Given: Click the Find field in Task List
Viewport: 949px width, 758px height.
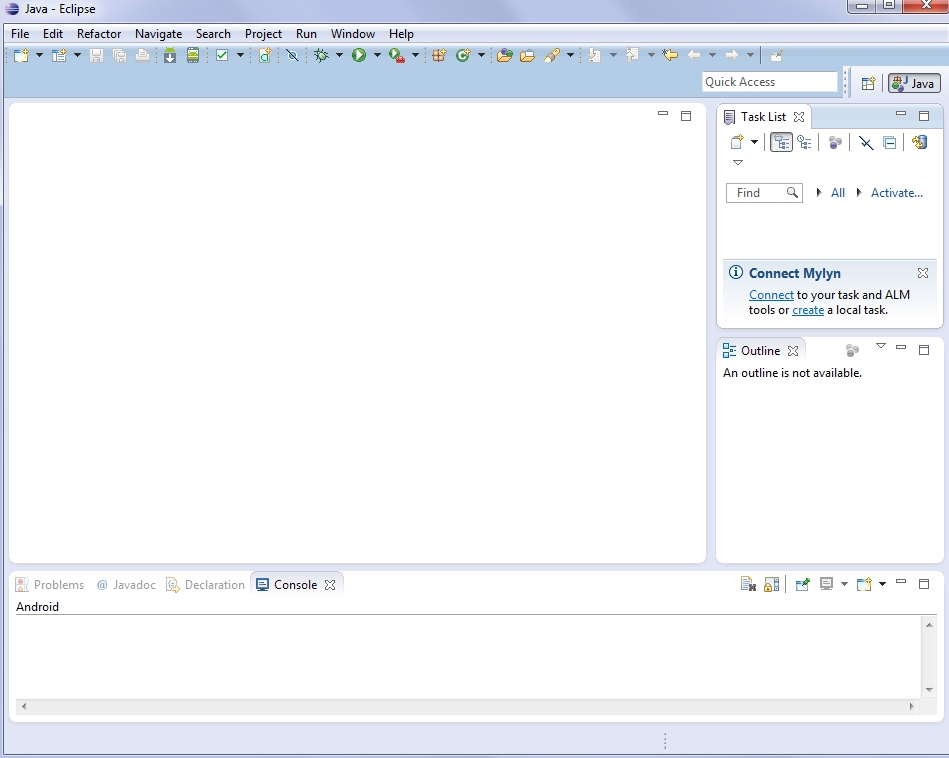Looking at the screenshot, I should click(764, 193).
